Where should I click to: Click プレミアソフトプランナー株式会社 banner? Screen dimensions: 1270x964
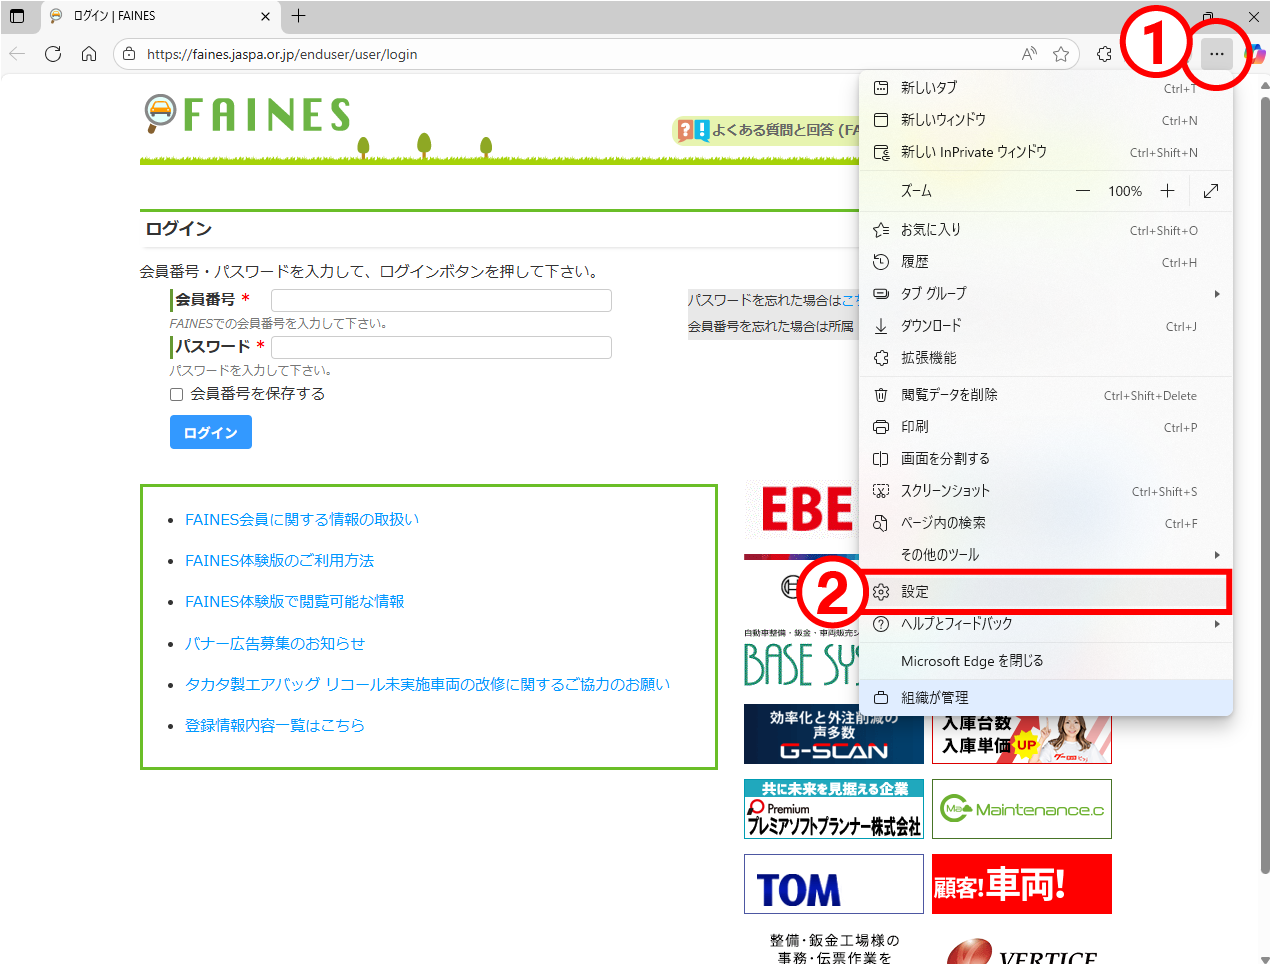(x=834, y=809)
